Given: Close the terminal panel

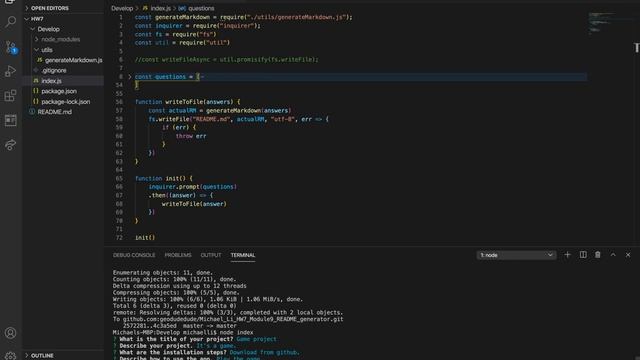Looking at the screenshot, I should tap(628, 255).
